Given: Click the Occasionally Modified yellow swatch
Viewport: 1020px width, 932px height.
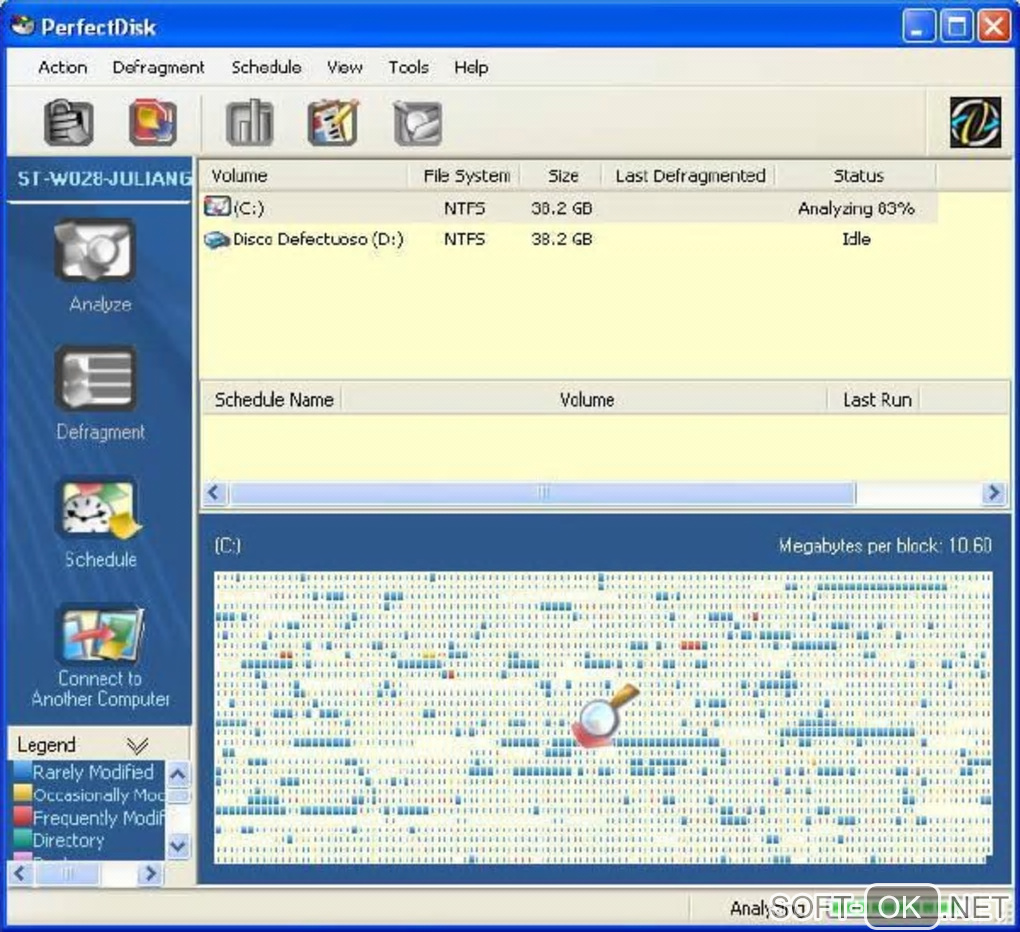Looking at the screenshot, I should click(23, 793).
